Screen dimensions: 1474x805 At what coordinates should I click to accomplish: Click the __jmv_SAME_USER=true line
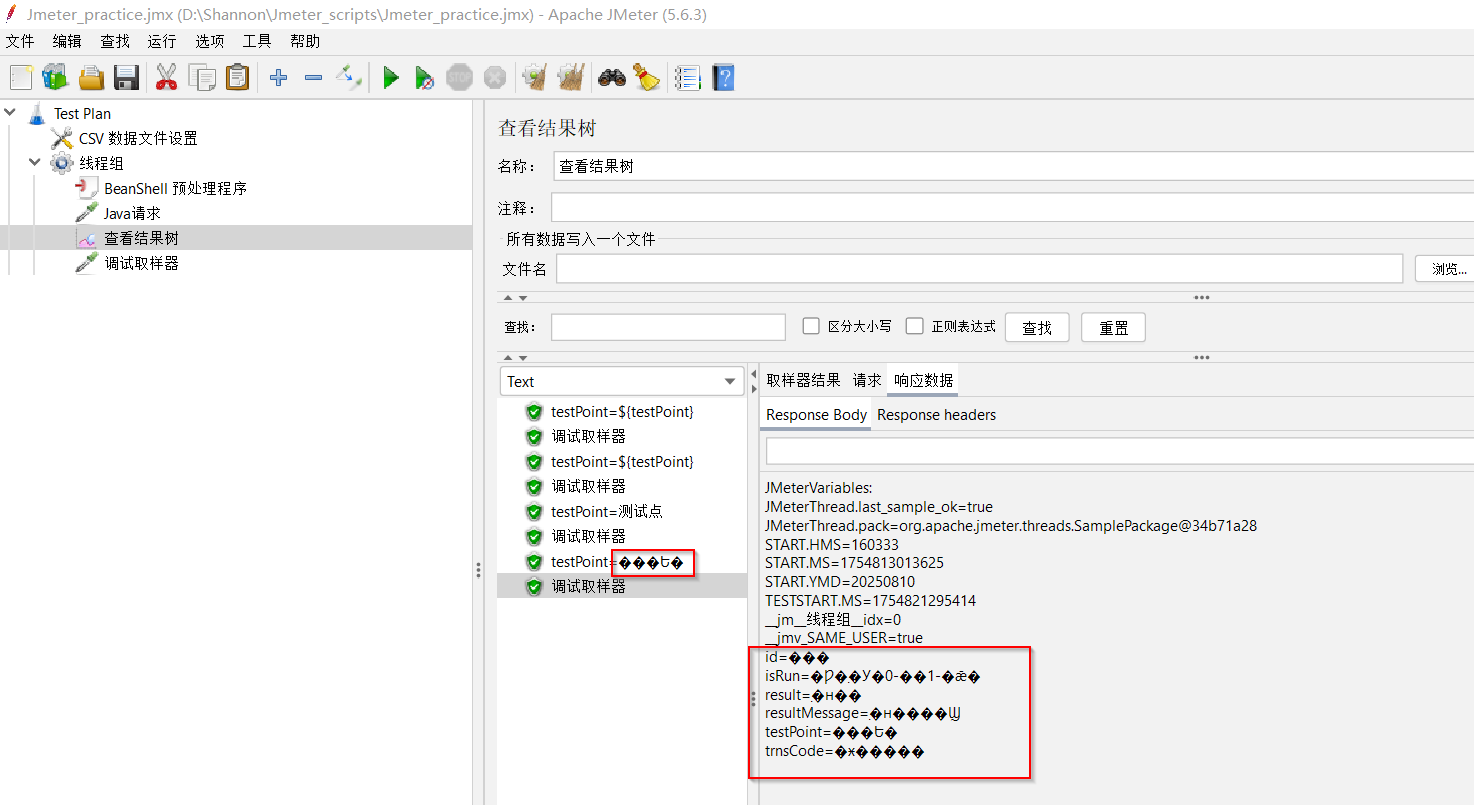click(x=843, y=638)
